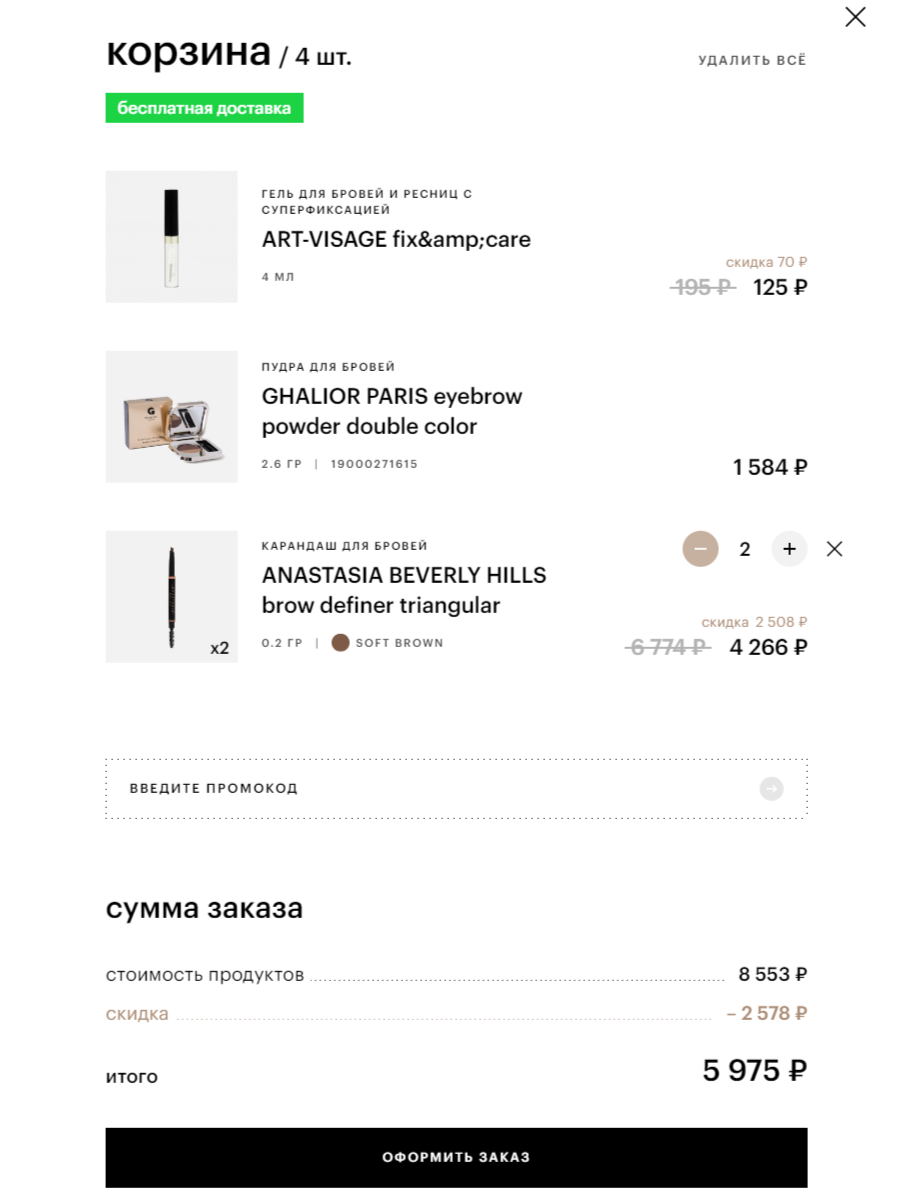This screenshot has height=1204, width=897.
Task: Click the 5 975 ₽ total amount
Action: tap(754, 1071)
